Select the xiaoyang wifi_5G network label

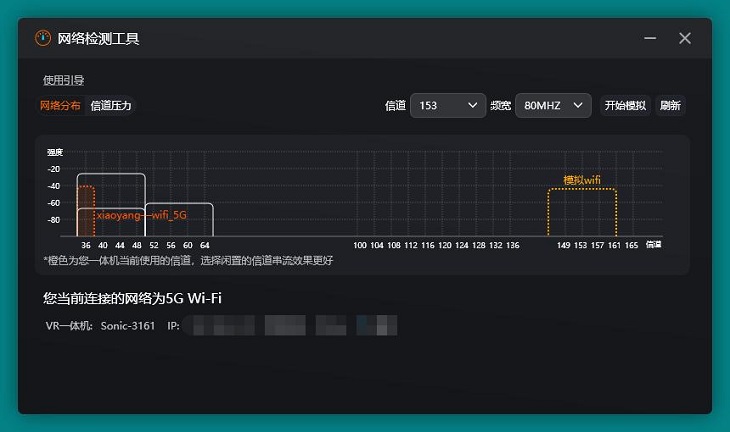point(141,214)
